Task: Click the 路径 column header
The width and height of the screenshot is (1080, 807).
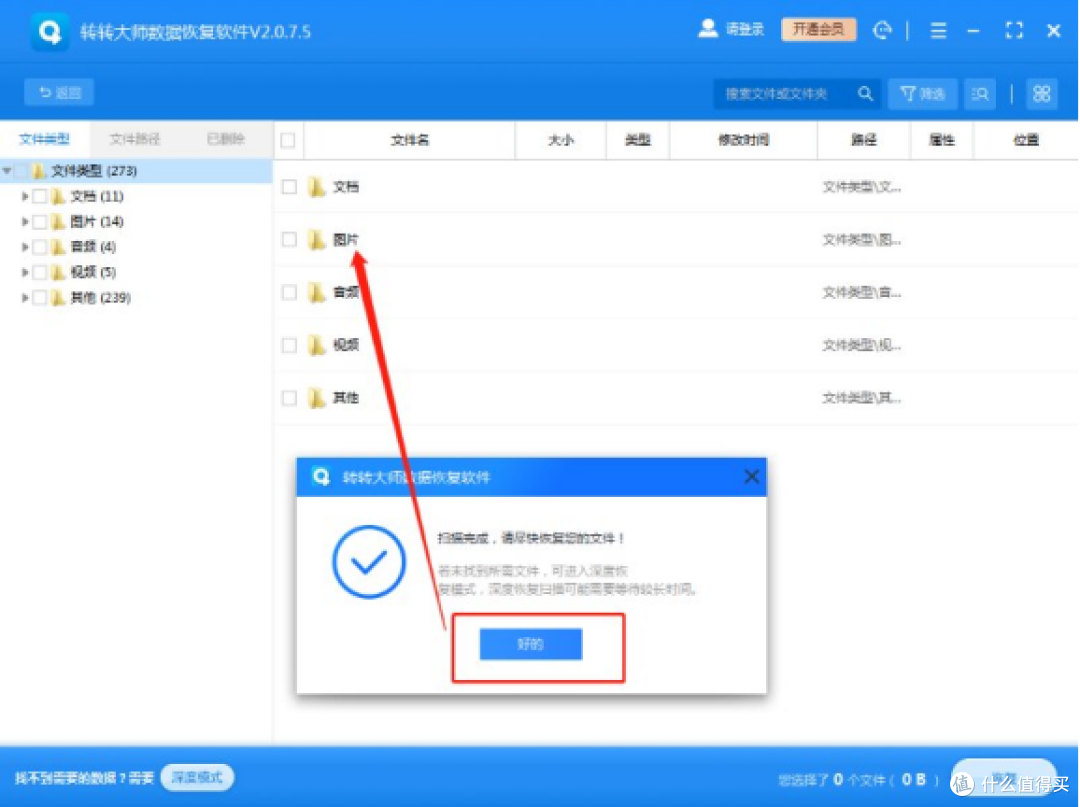Action: pyautogui.click(x=864, y=140)
